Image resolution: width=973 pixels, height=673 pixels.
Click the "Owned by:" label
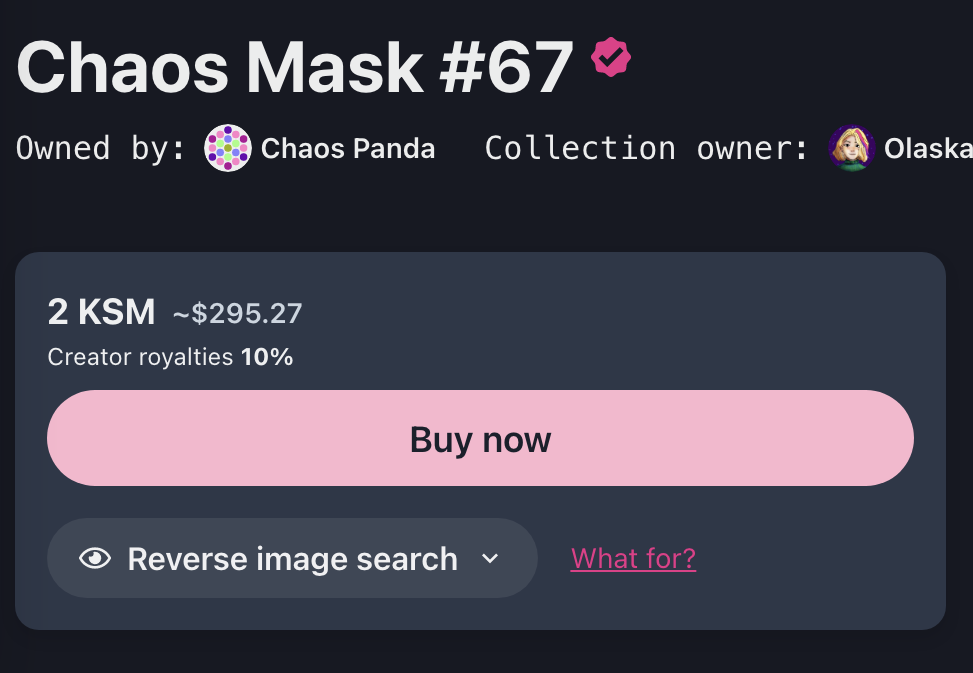click(101, 149)
